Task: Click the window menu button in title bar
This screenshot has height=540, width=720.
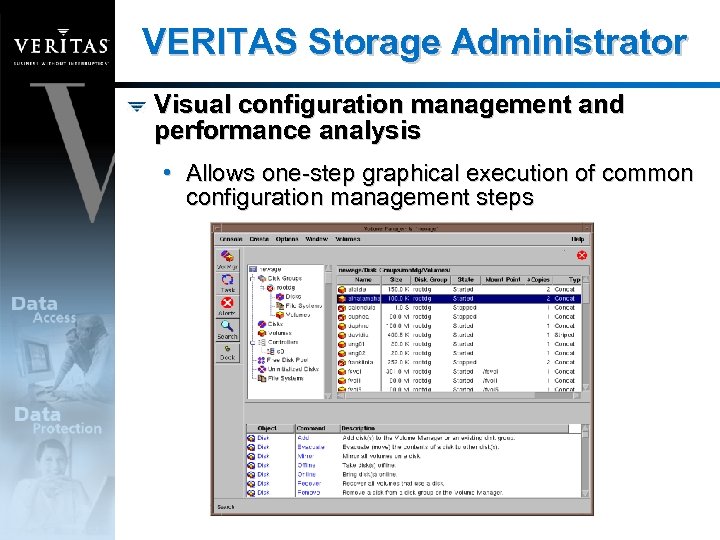Action: (217, 228)
